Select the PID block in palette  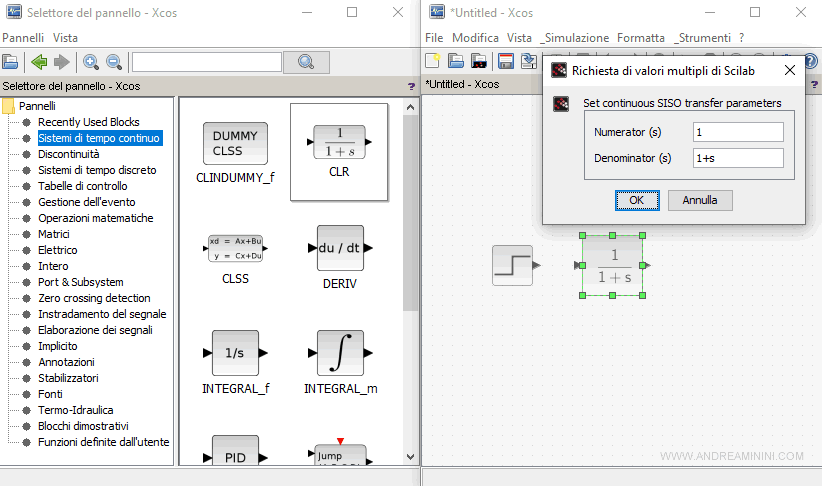[235, 450]
